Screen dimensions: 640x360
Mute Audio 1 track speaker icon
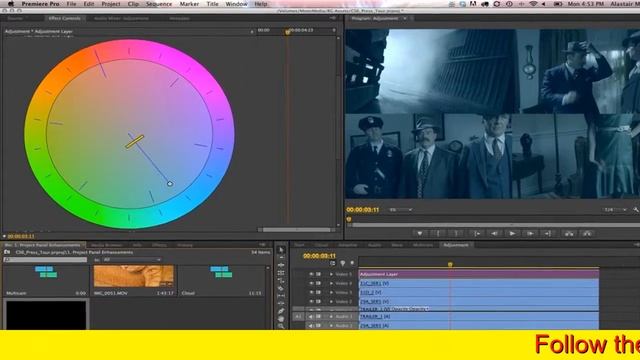311,317
